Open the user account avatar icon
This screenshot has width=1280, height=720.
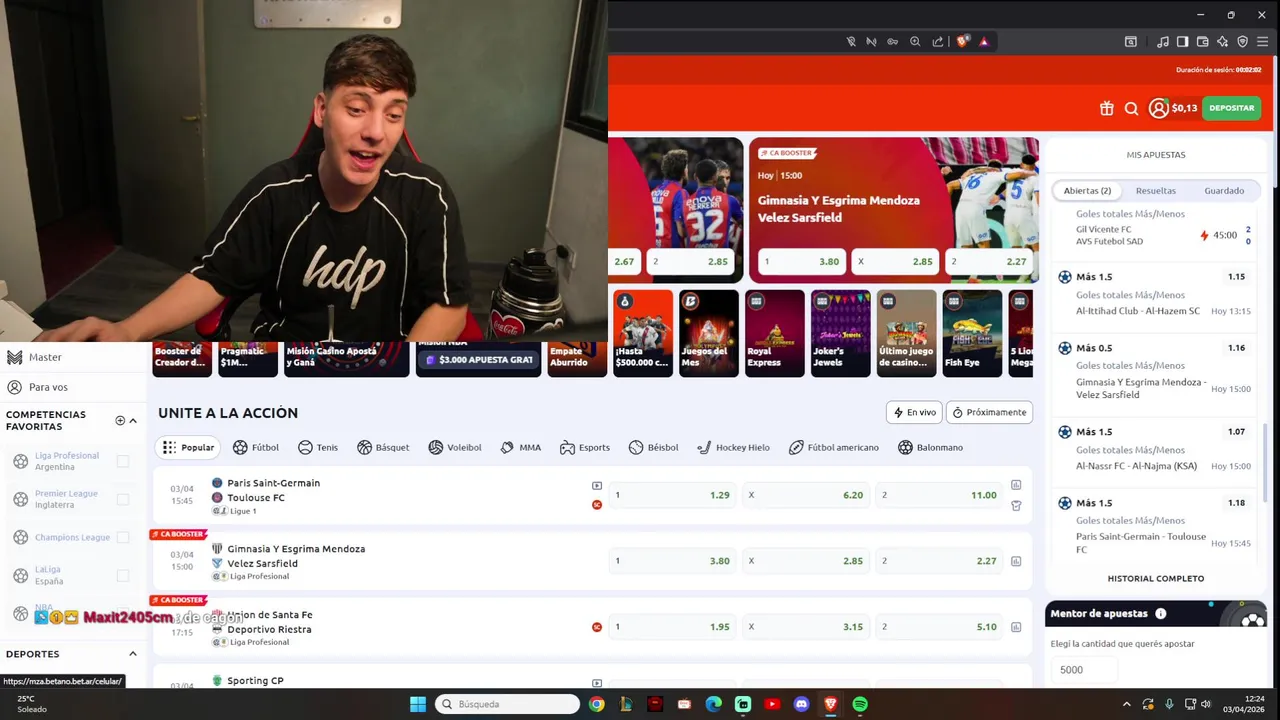(x=1158, y=108)
